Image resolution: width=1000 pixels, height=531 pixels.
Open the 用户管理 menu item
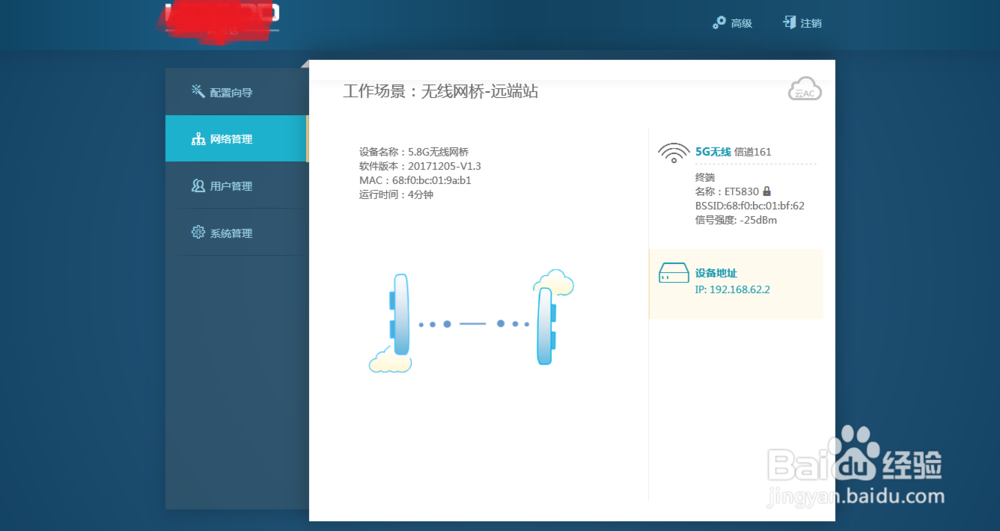point(237,185)
